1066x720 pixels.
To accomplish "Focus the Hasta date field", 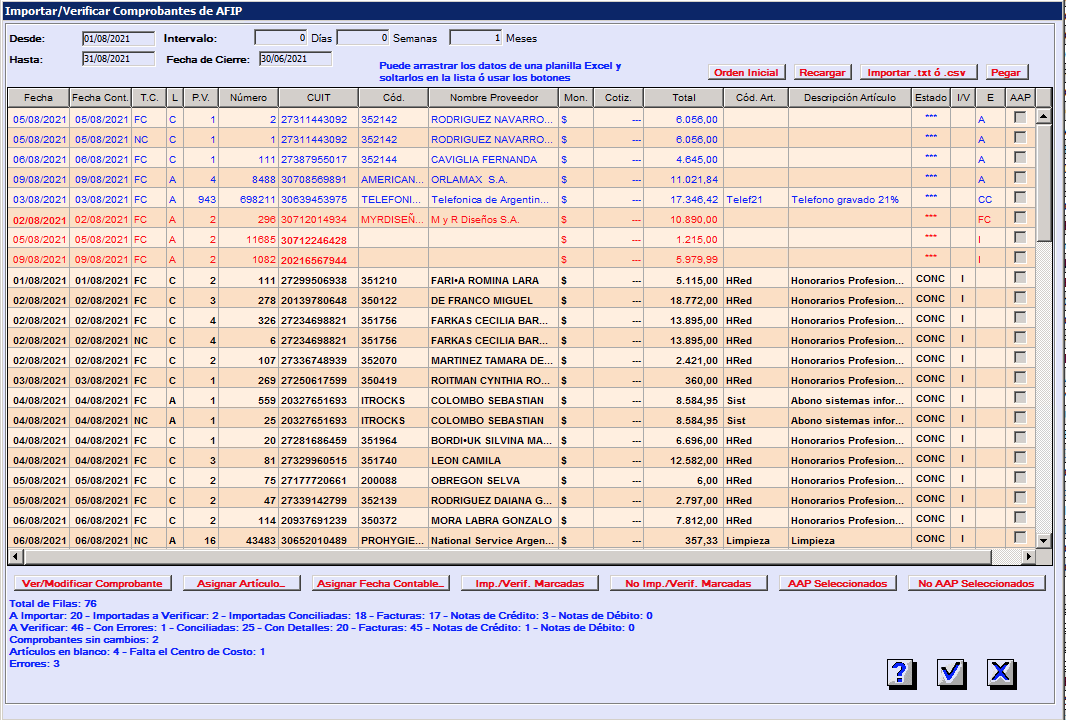I will point(118,59).
